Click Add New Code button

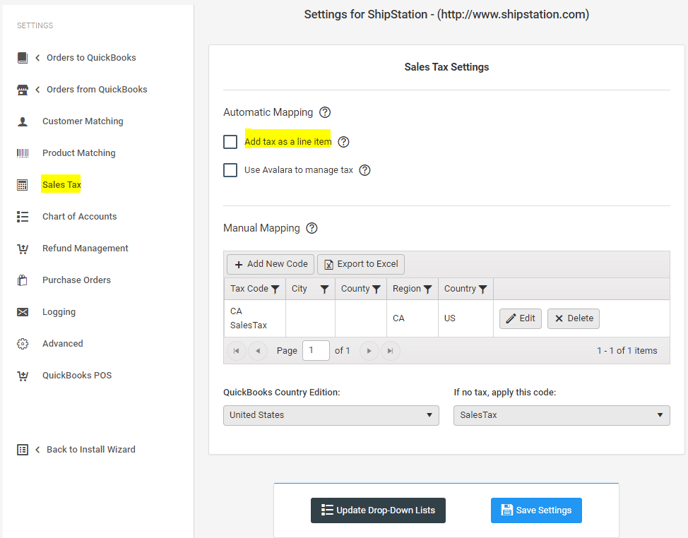point(271,264)
